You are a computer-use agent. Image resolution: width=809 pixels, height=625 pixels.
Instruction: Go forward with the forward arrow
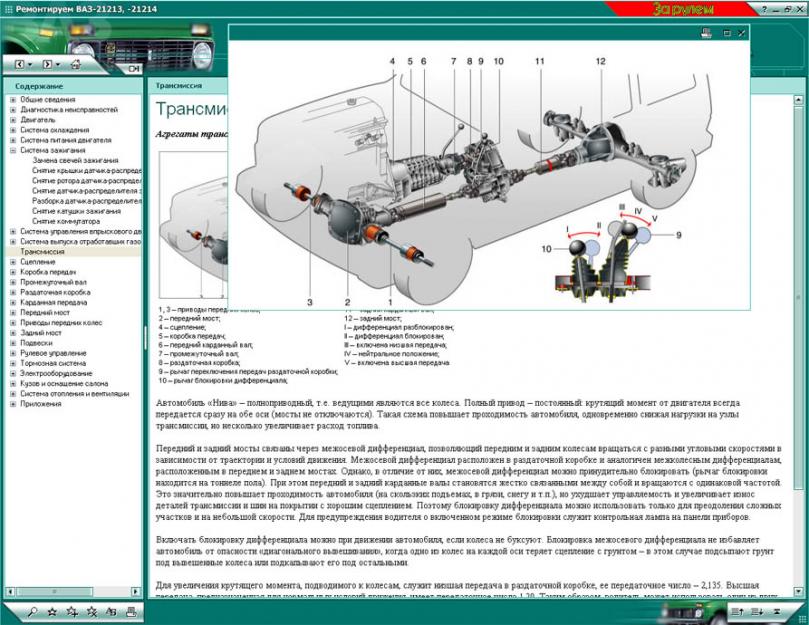47,65
